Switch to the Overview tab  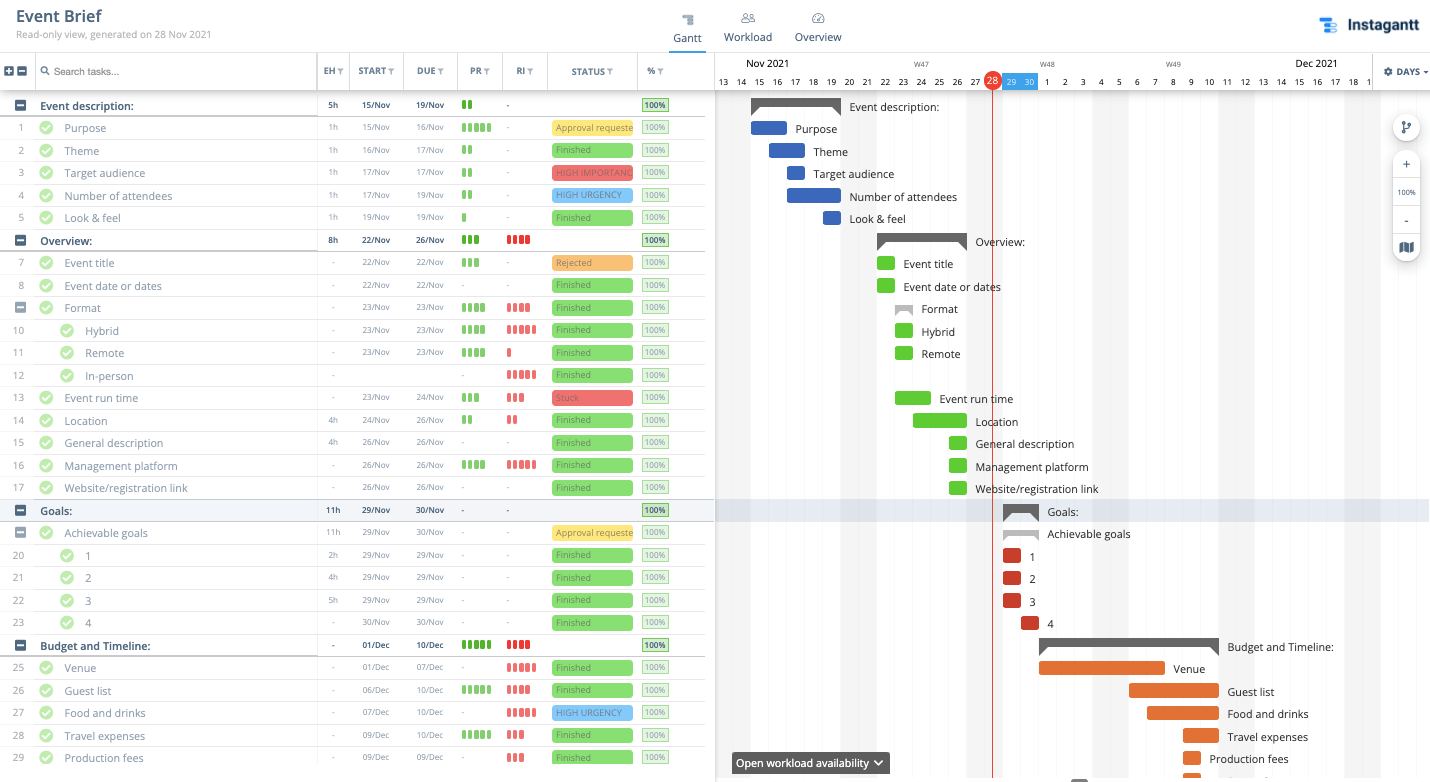(818, 28)
